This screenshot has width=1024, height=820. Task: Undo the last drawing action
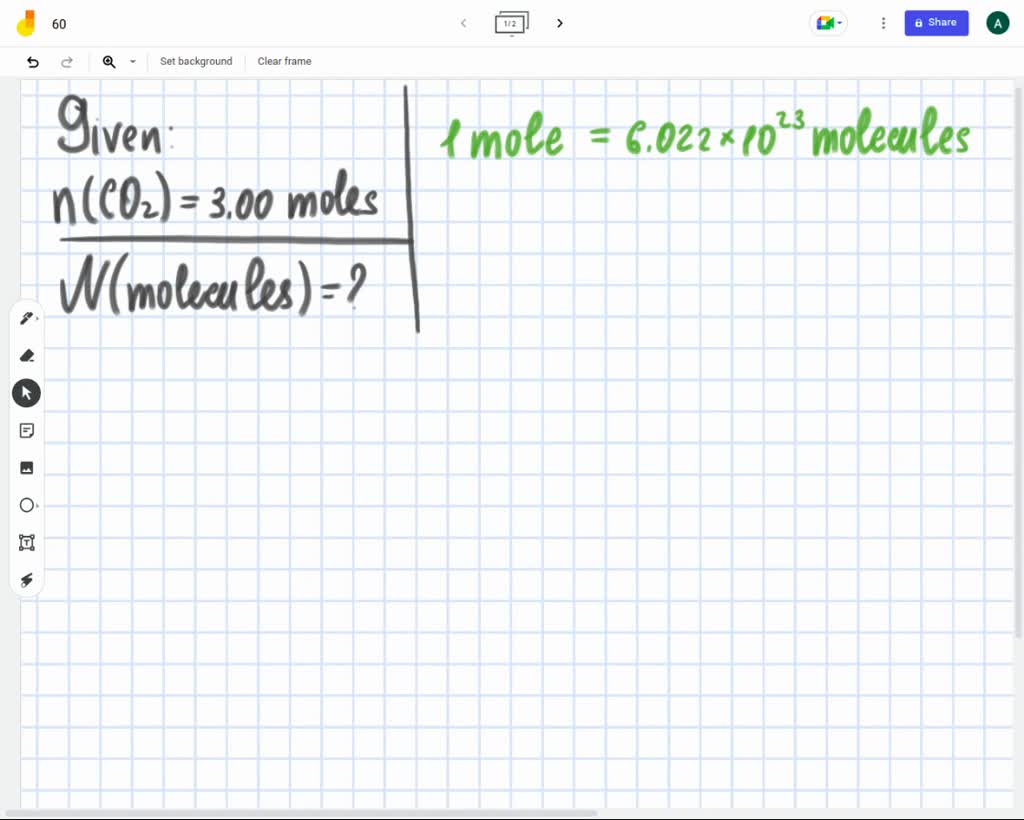tap(31, 62)
